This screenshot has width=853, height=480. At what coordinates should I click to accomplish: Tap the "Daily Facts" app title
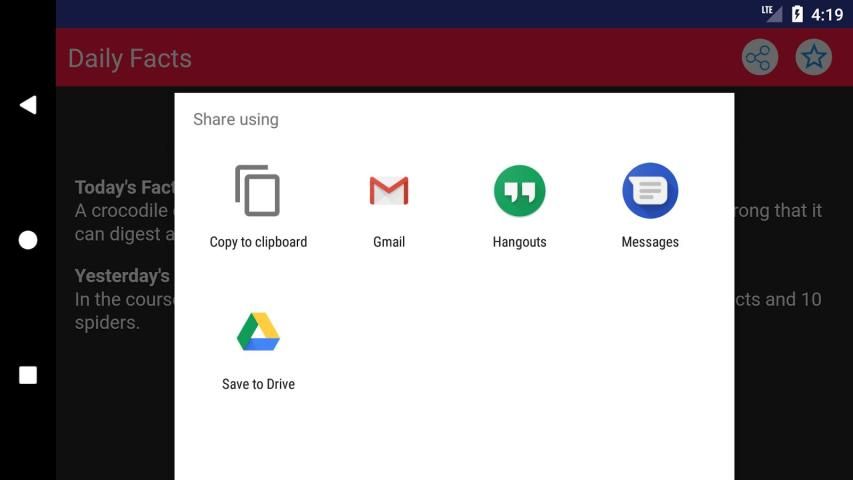coord(130,58)
